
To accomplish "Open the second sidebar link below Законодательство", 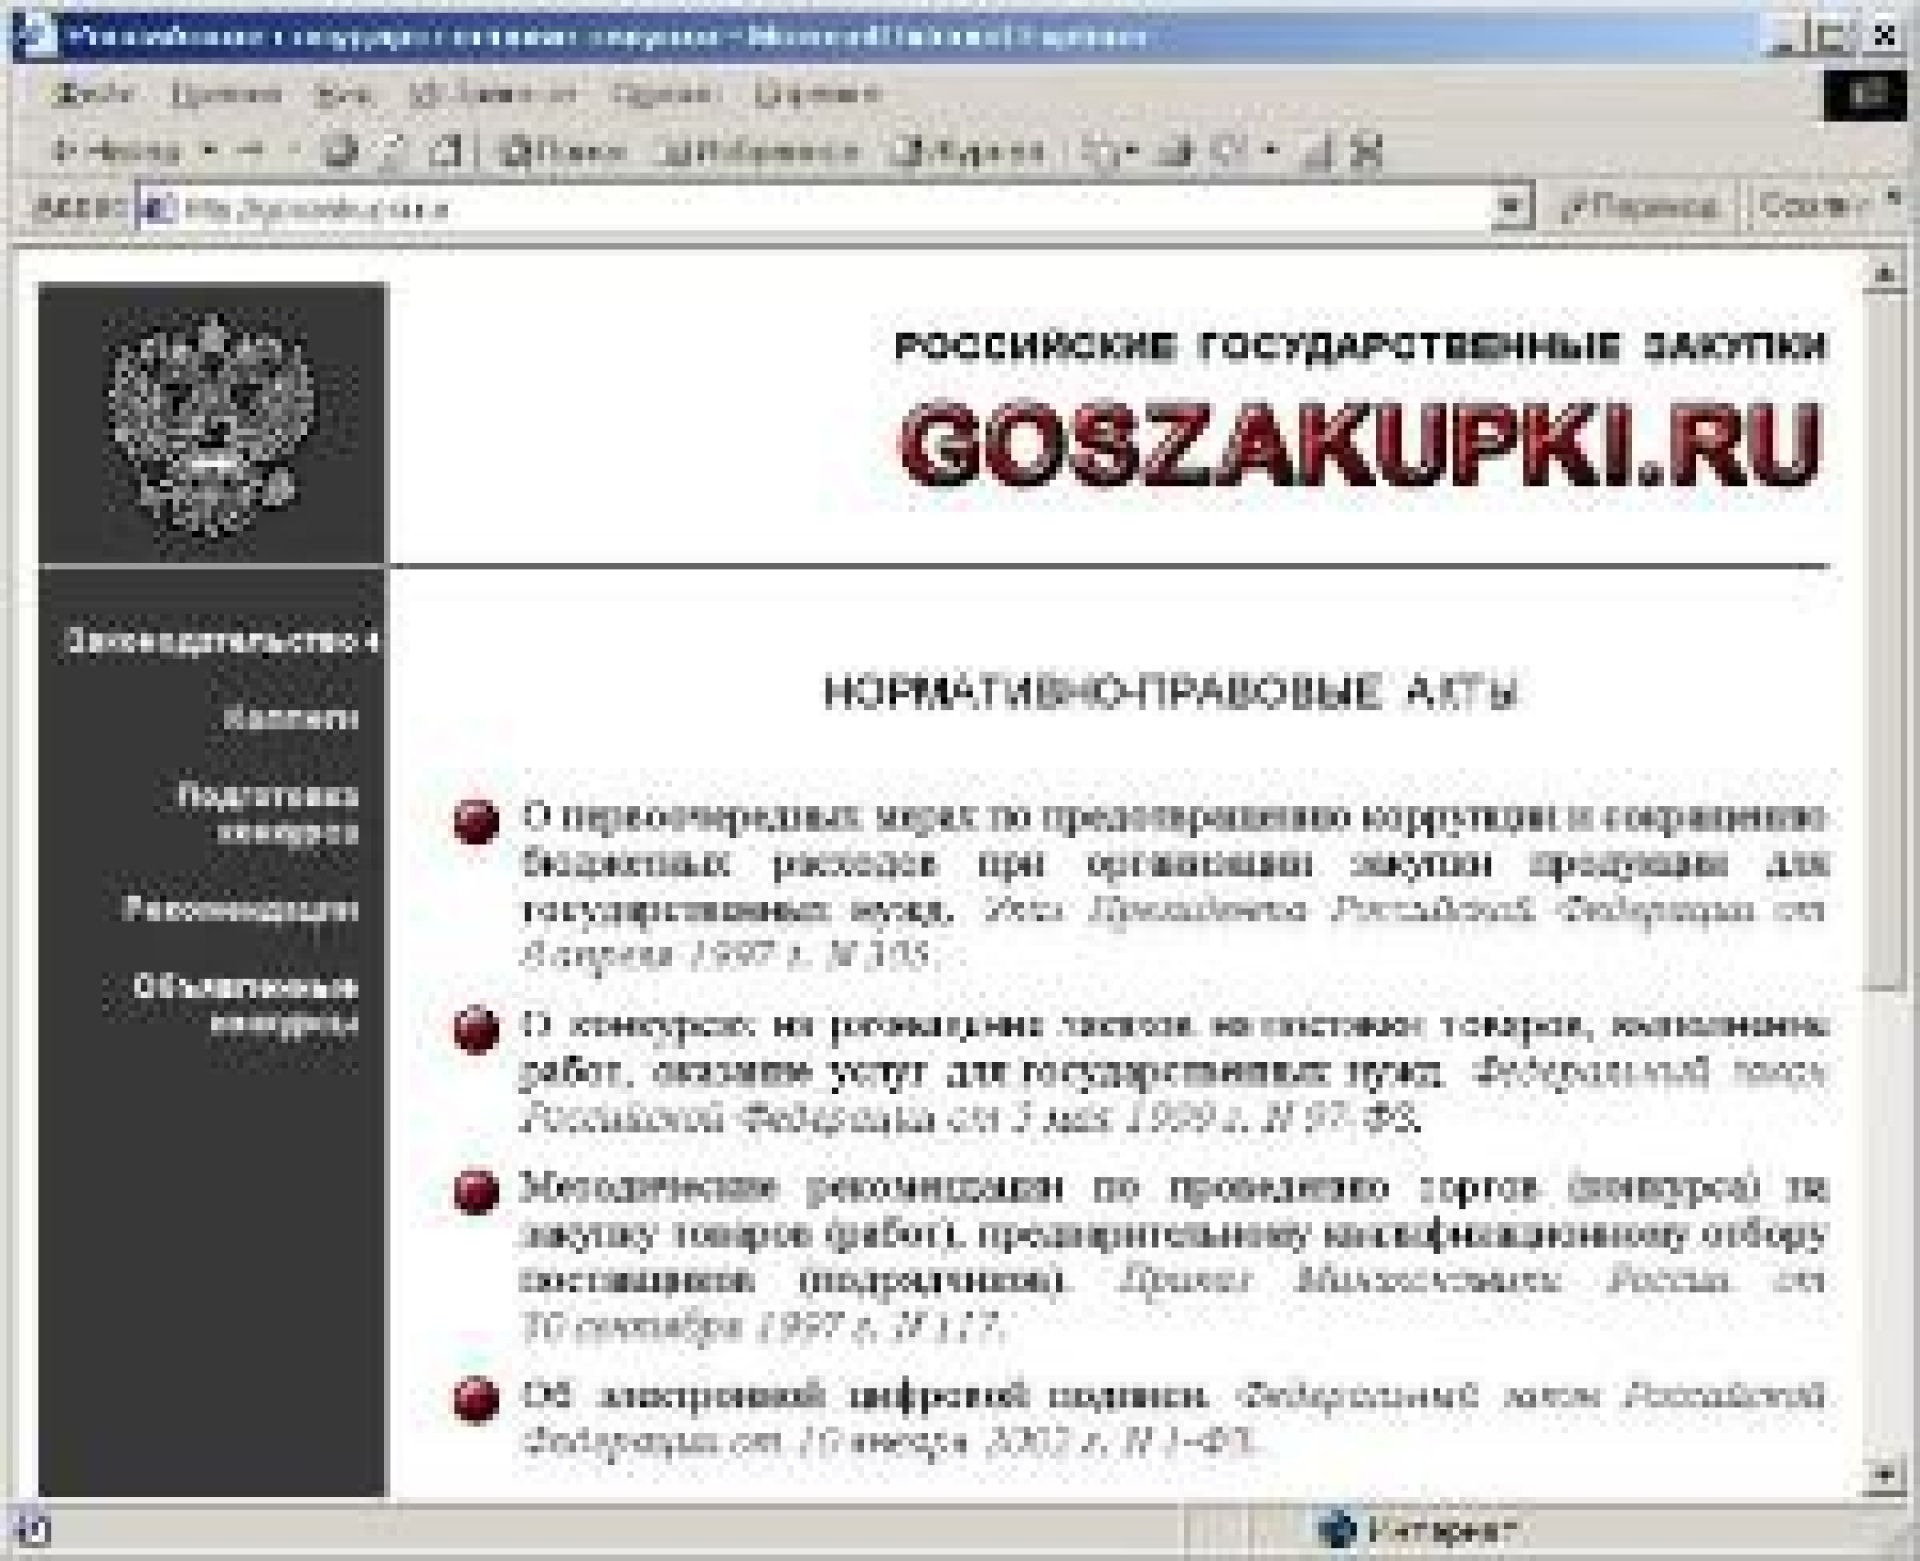I will click(x=290, y=718).
